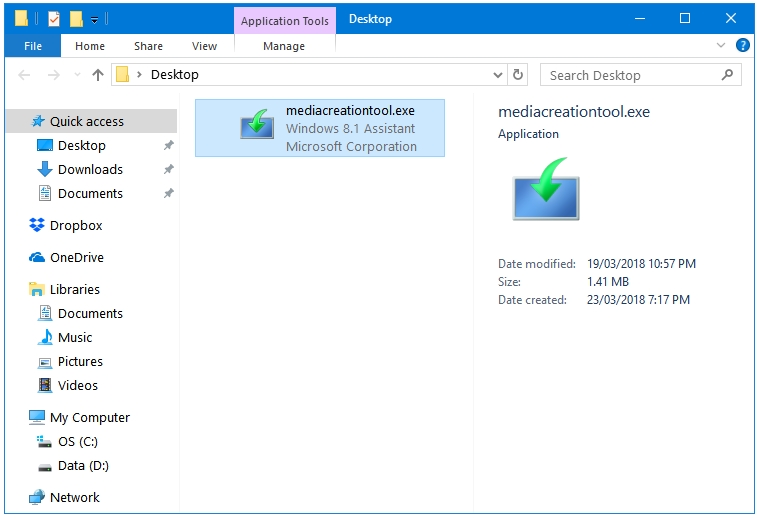This screenshot has height=519, width=759.
Task: Go back with the Back arrow
Action: [24, 75]
